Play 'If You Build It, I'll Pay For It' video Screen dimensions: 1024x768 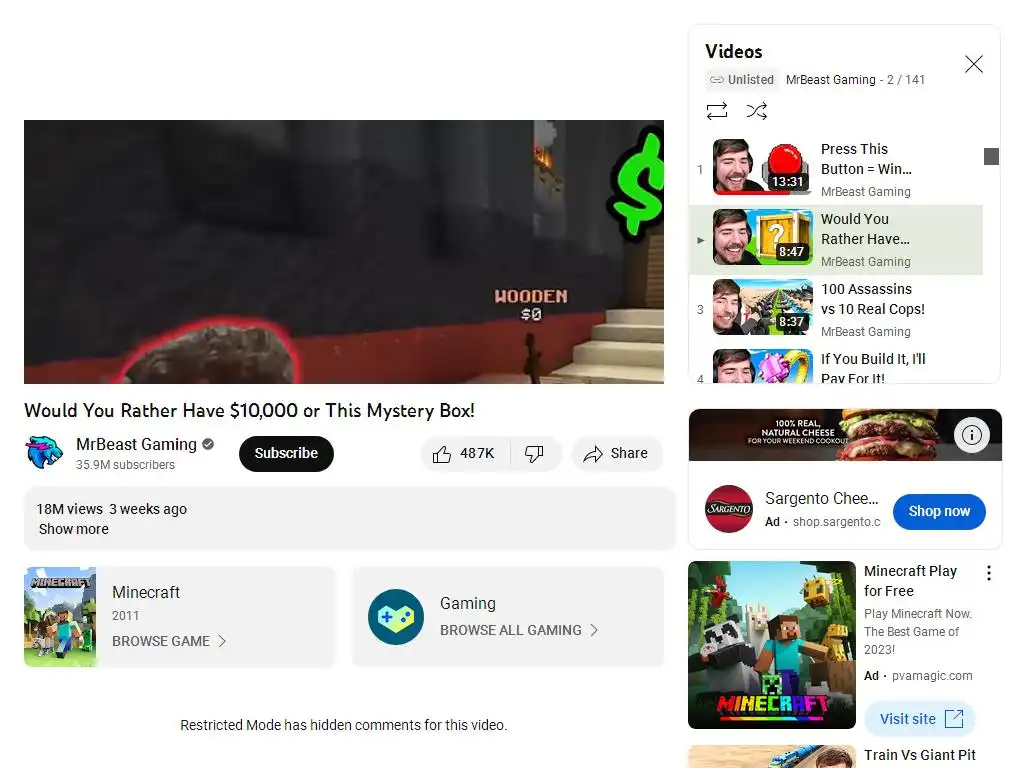tap(836, 366)
